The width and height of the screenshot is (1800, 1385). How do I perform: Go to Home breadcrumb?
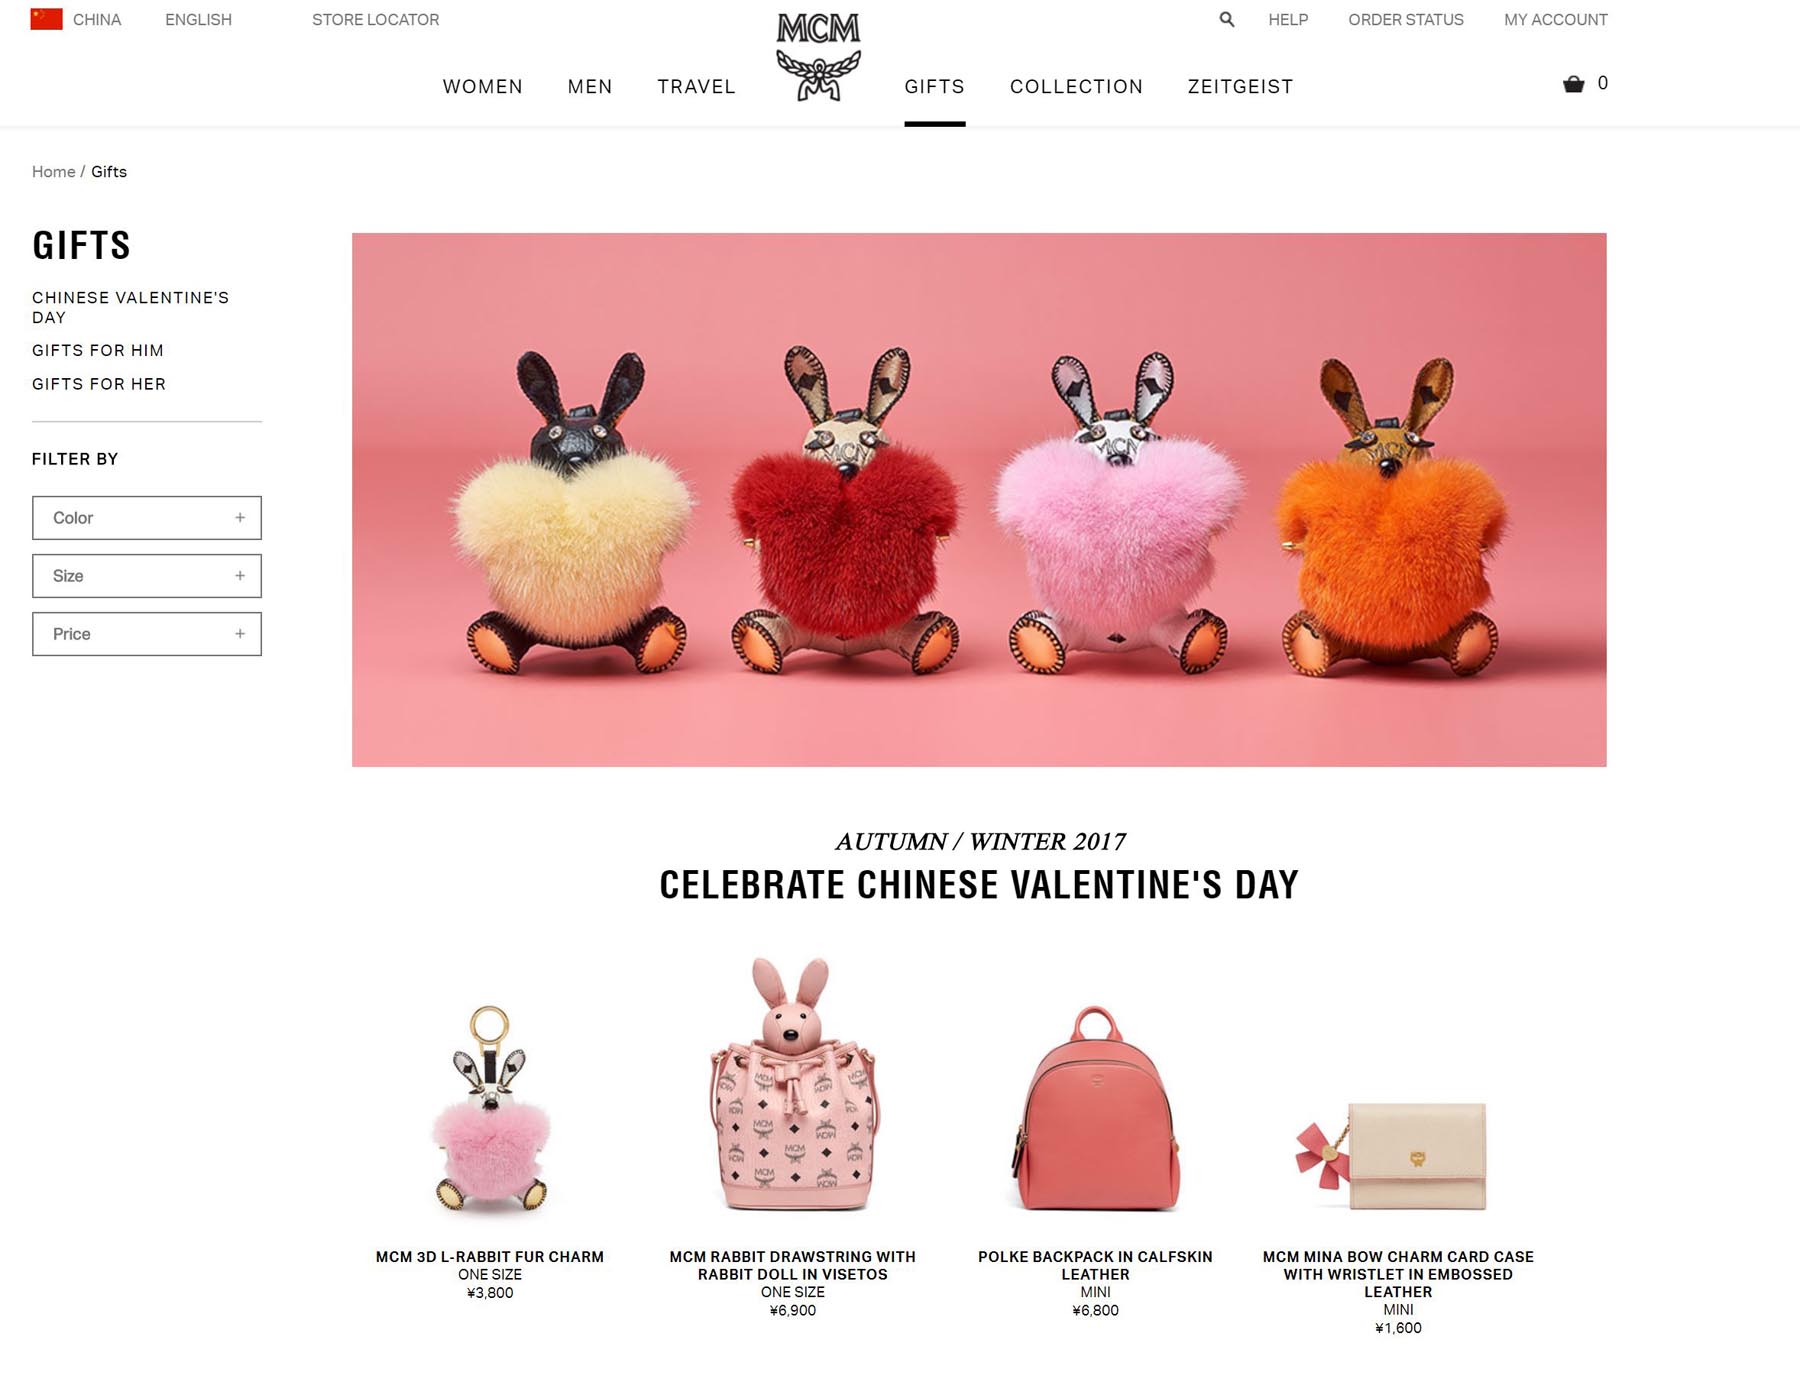coord(53,171)
